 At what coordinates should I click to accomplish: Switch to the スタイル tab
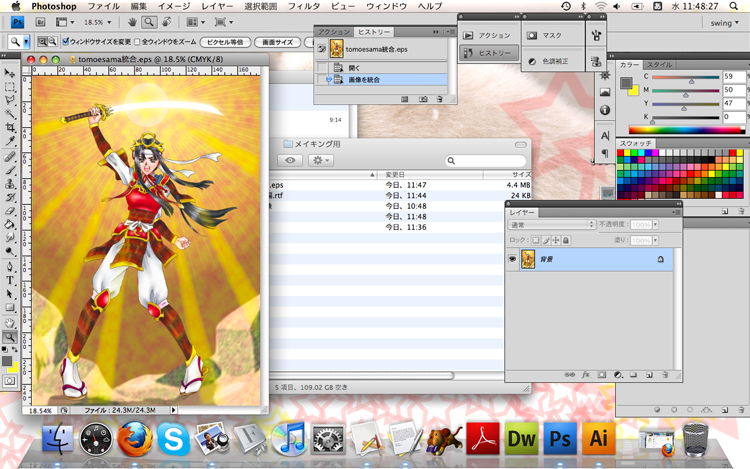point(659,65)
